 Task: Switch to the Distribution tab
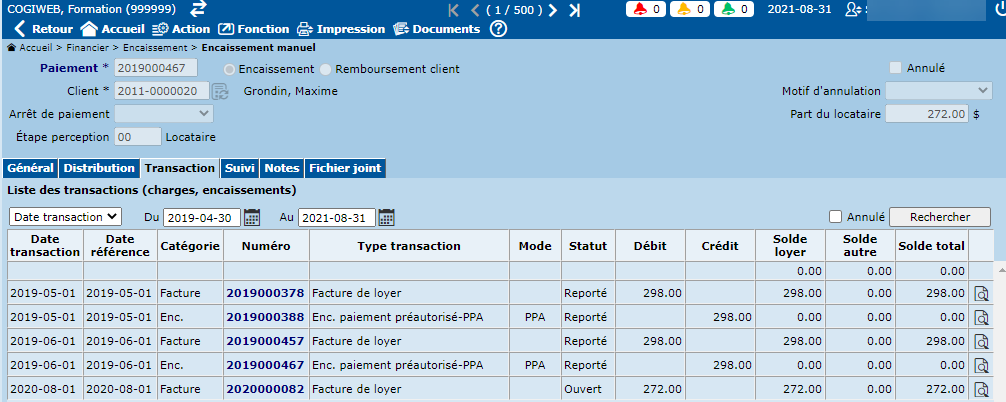99,168
